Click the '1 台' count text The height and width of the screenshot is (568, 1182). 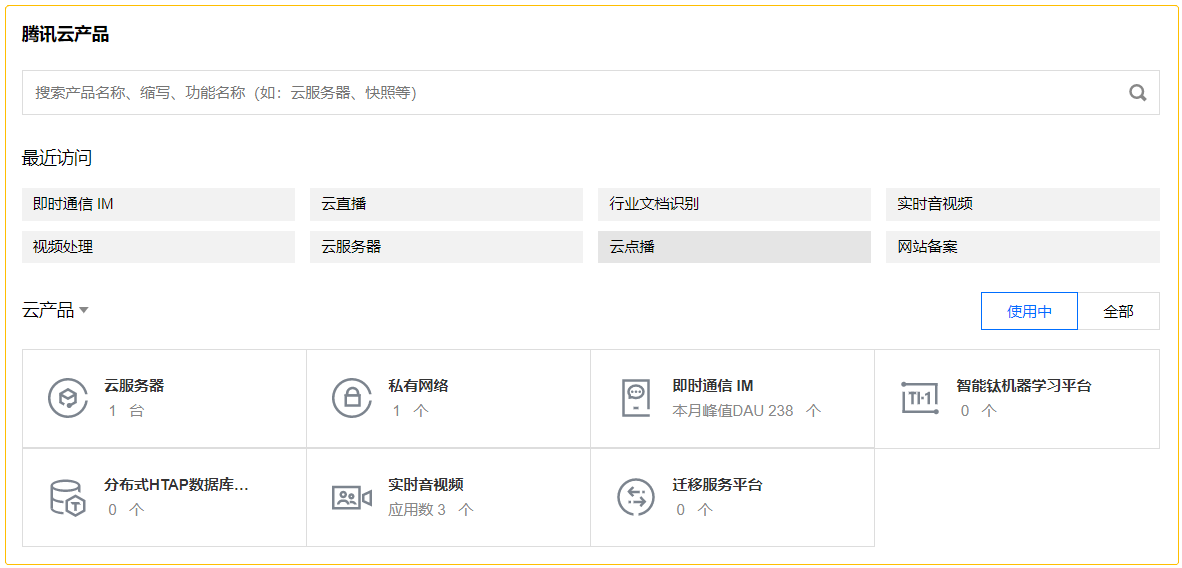point(126,411)
